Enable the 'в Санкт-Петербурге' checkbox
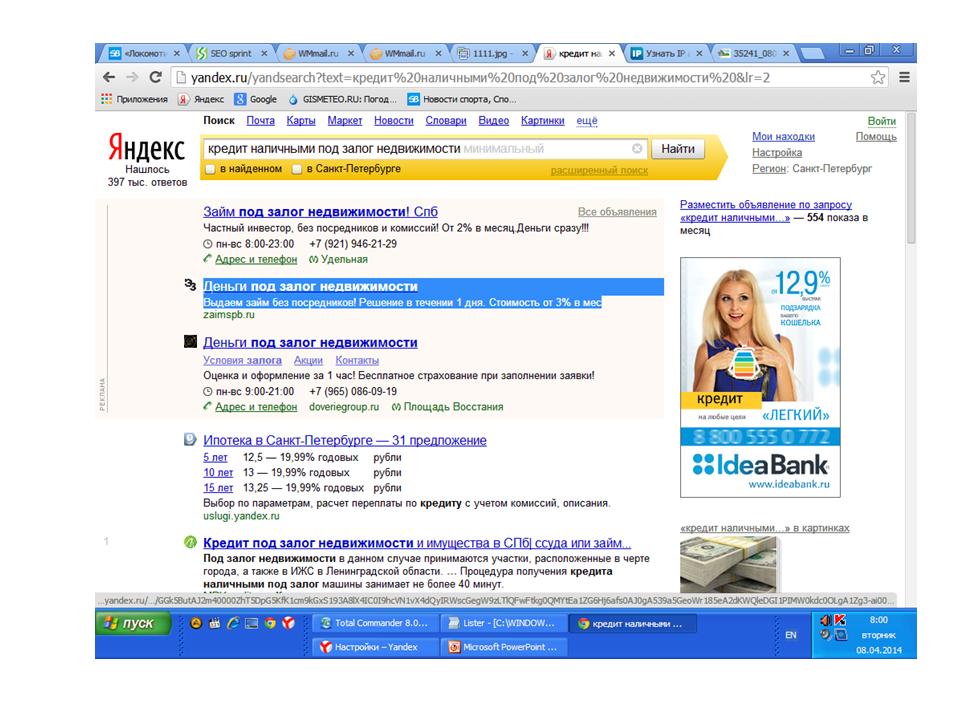 [x=297, y=169]
